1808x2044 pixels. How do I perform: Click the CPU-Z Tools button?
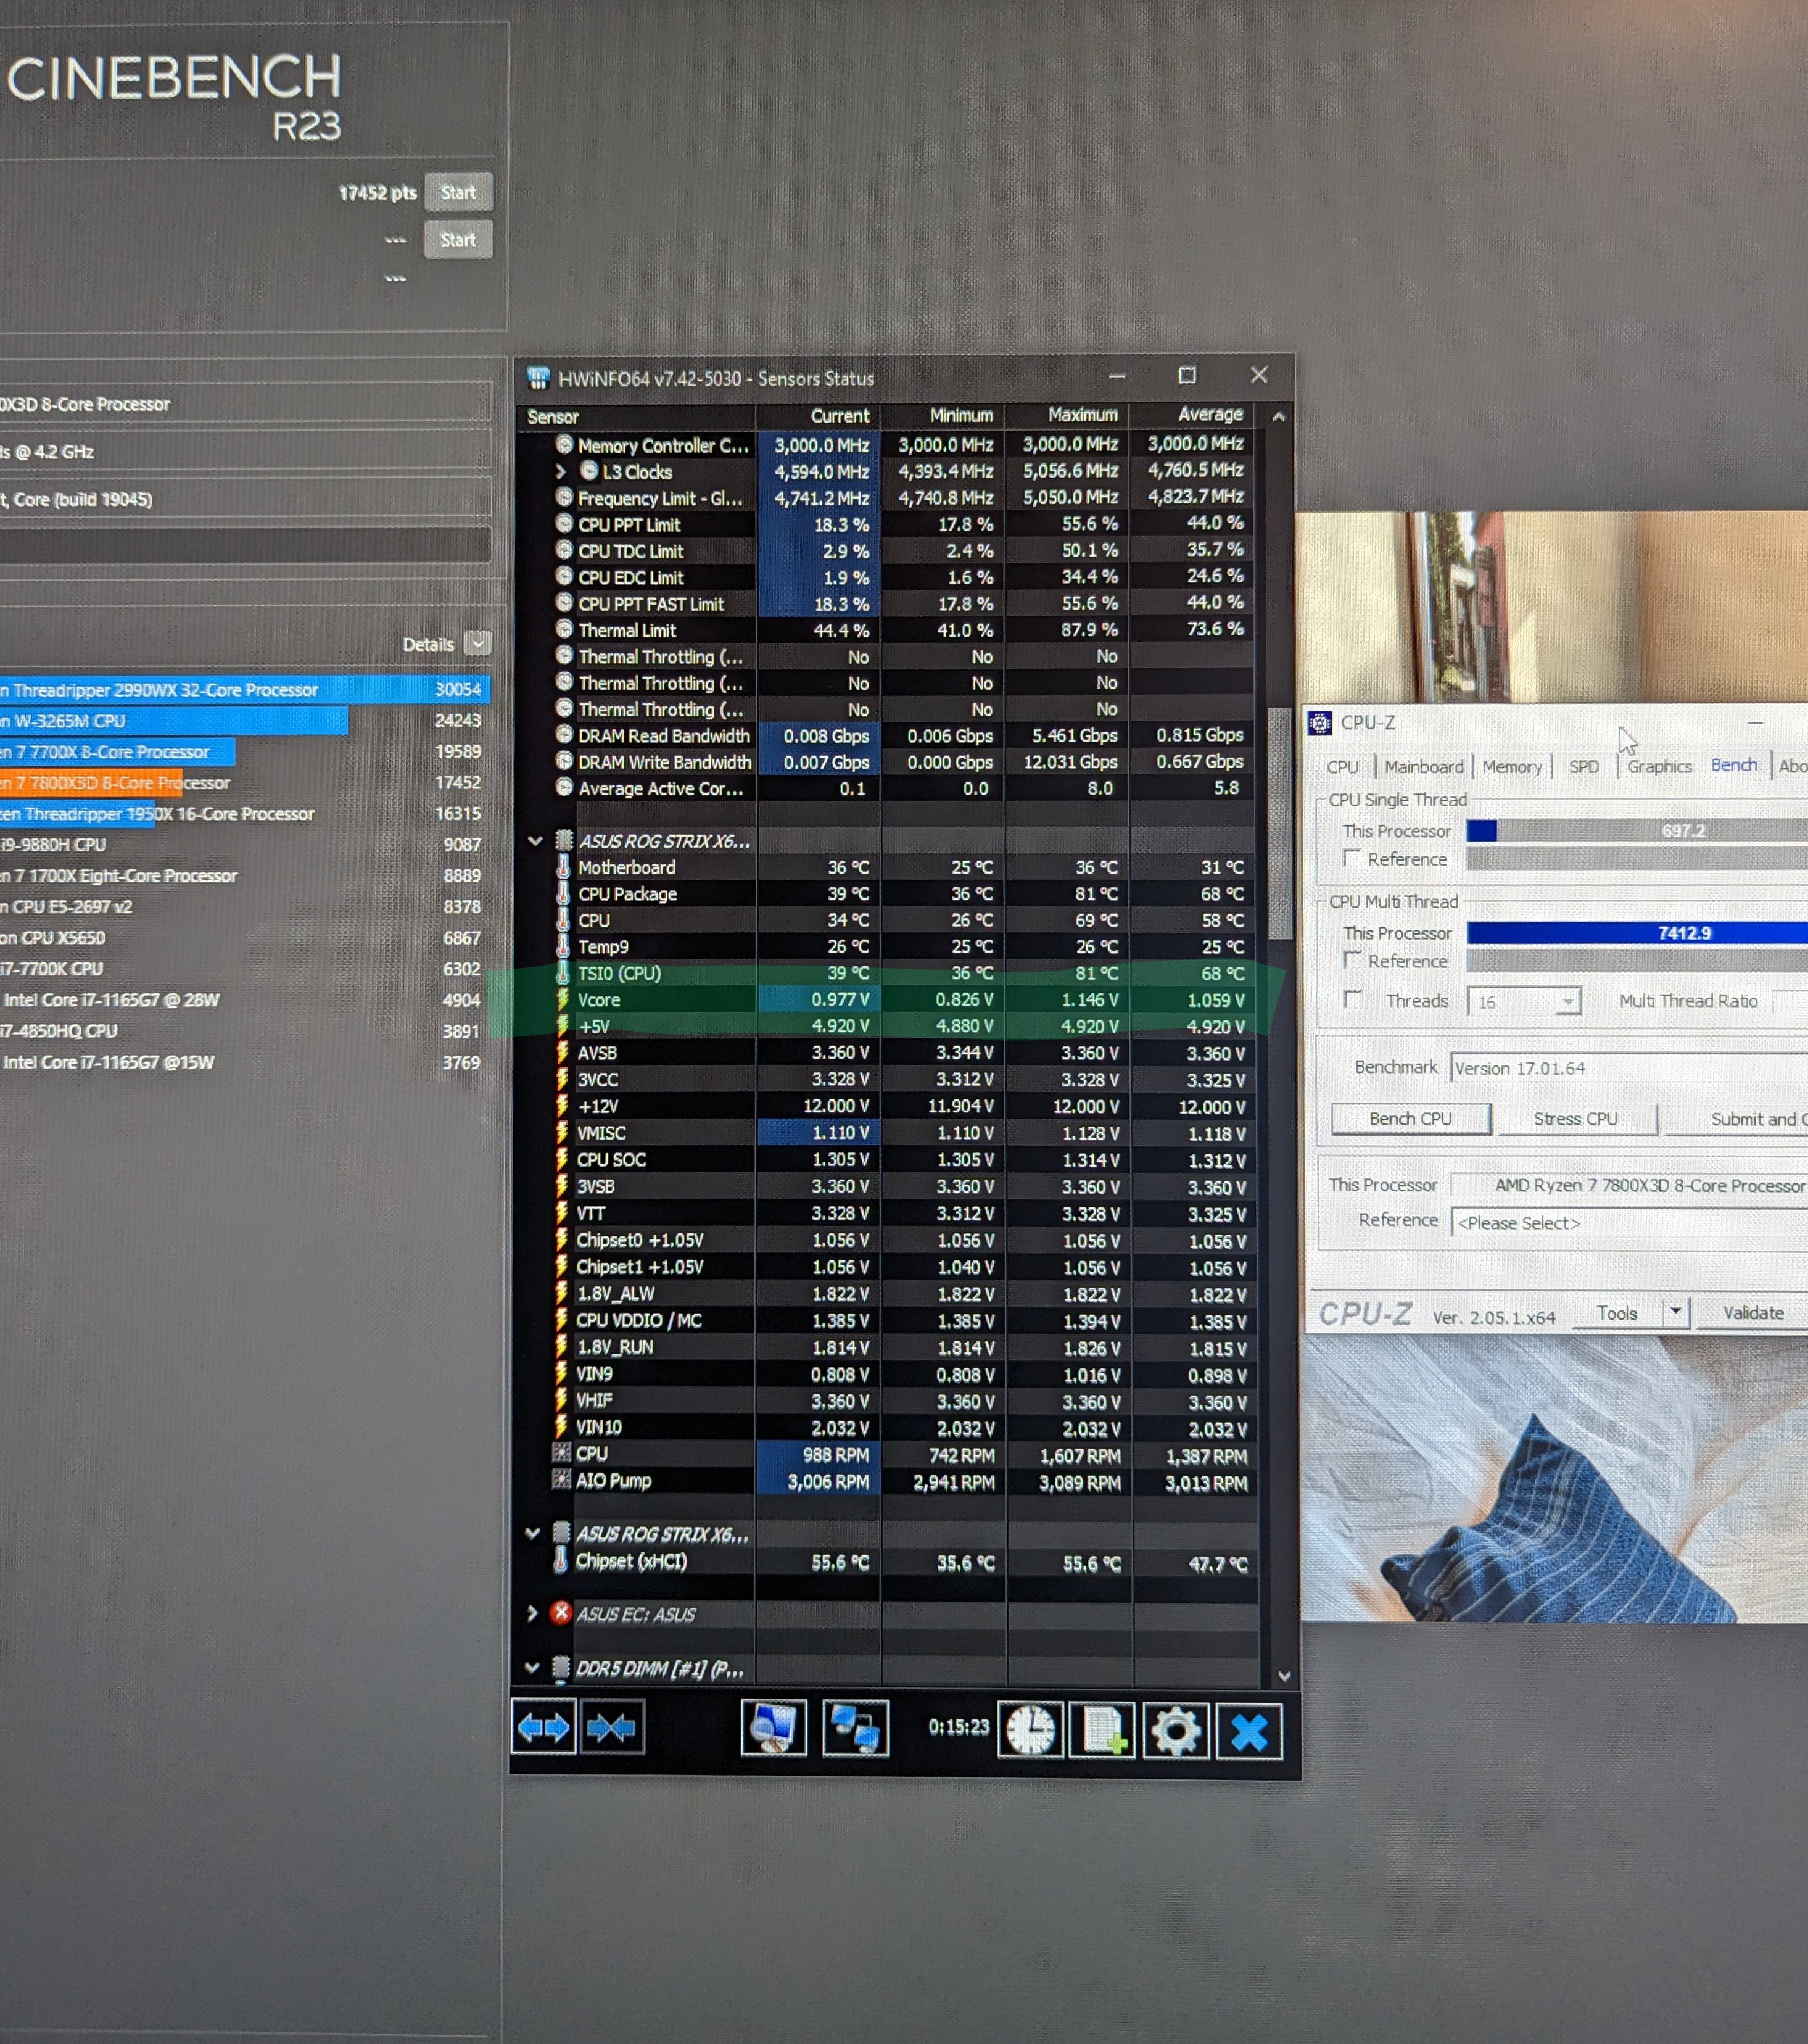[x=1617, y=1313]
